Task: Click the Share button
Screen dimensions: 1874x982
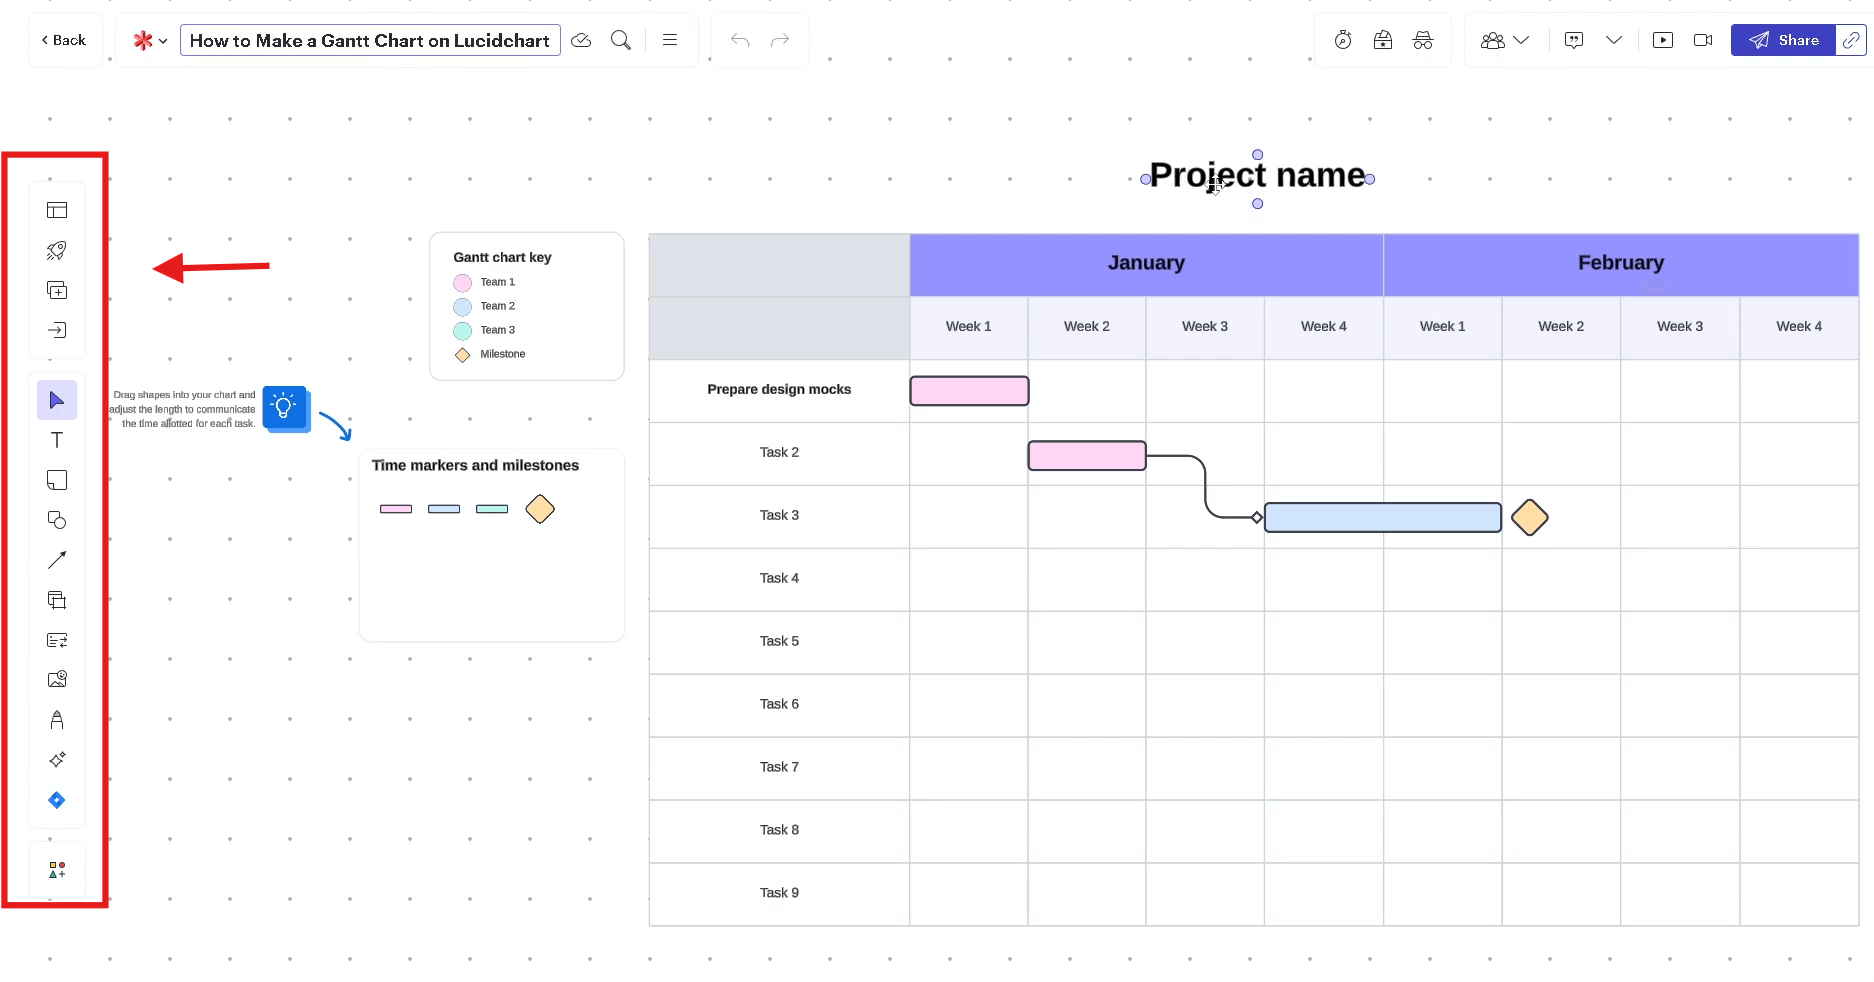Action: coord(1791,40)
